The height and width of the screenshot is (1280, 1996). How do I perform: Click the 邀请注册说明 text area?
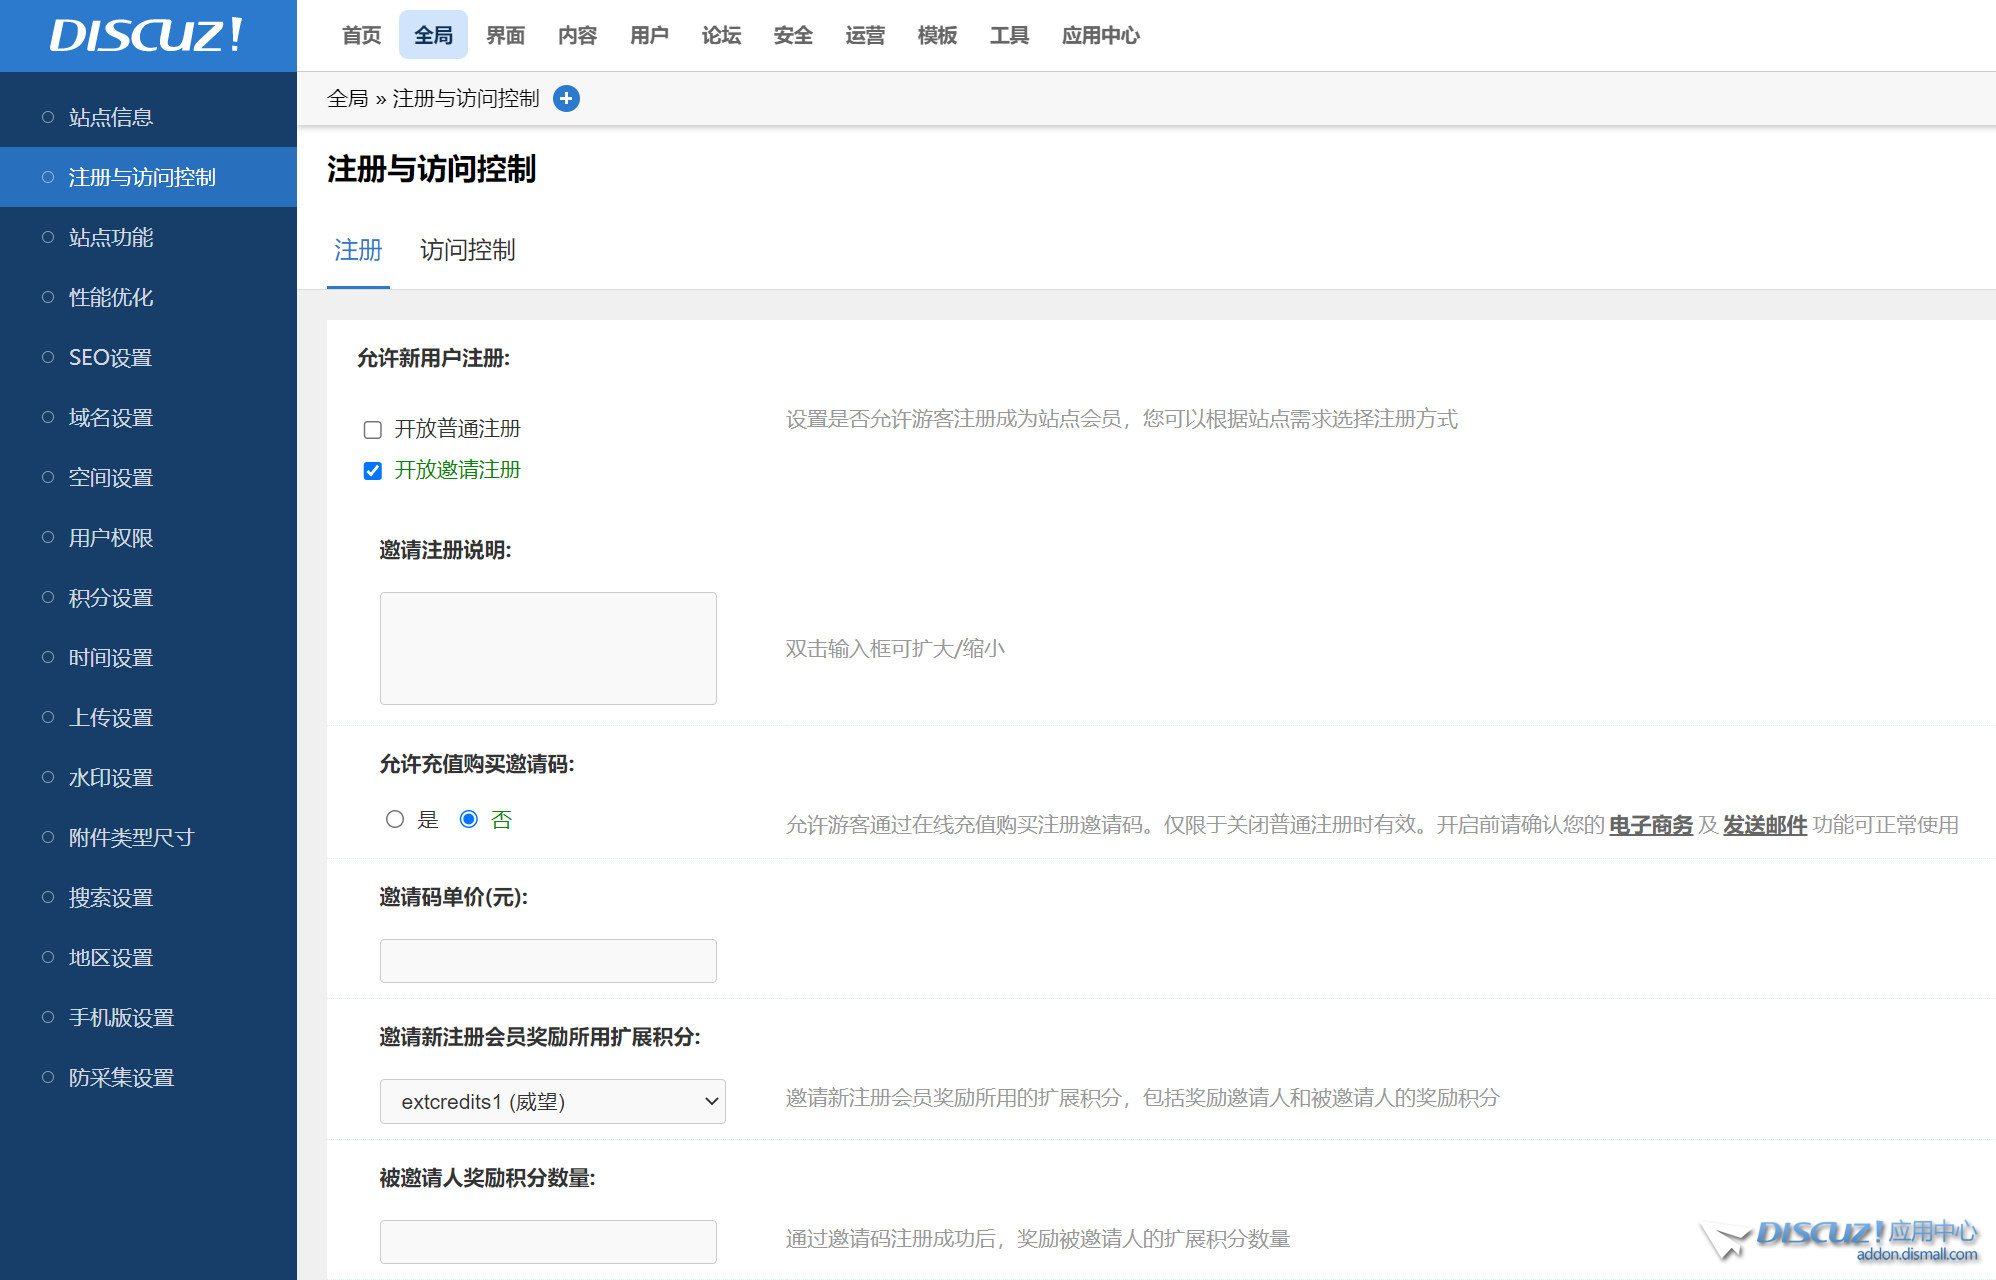click(x=548, y=648)
